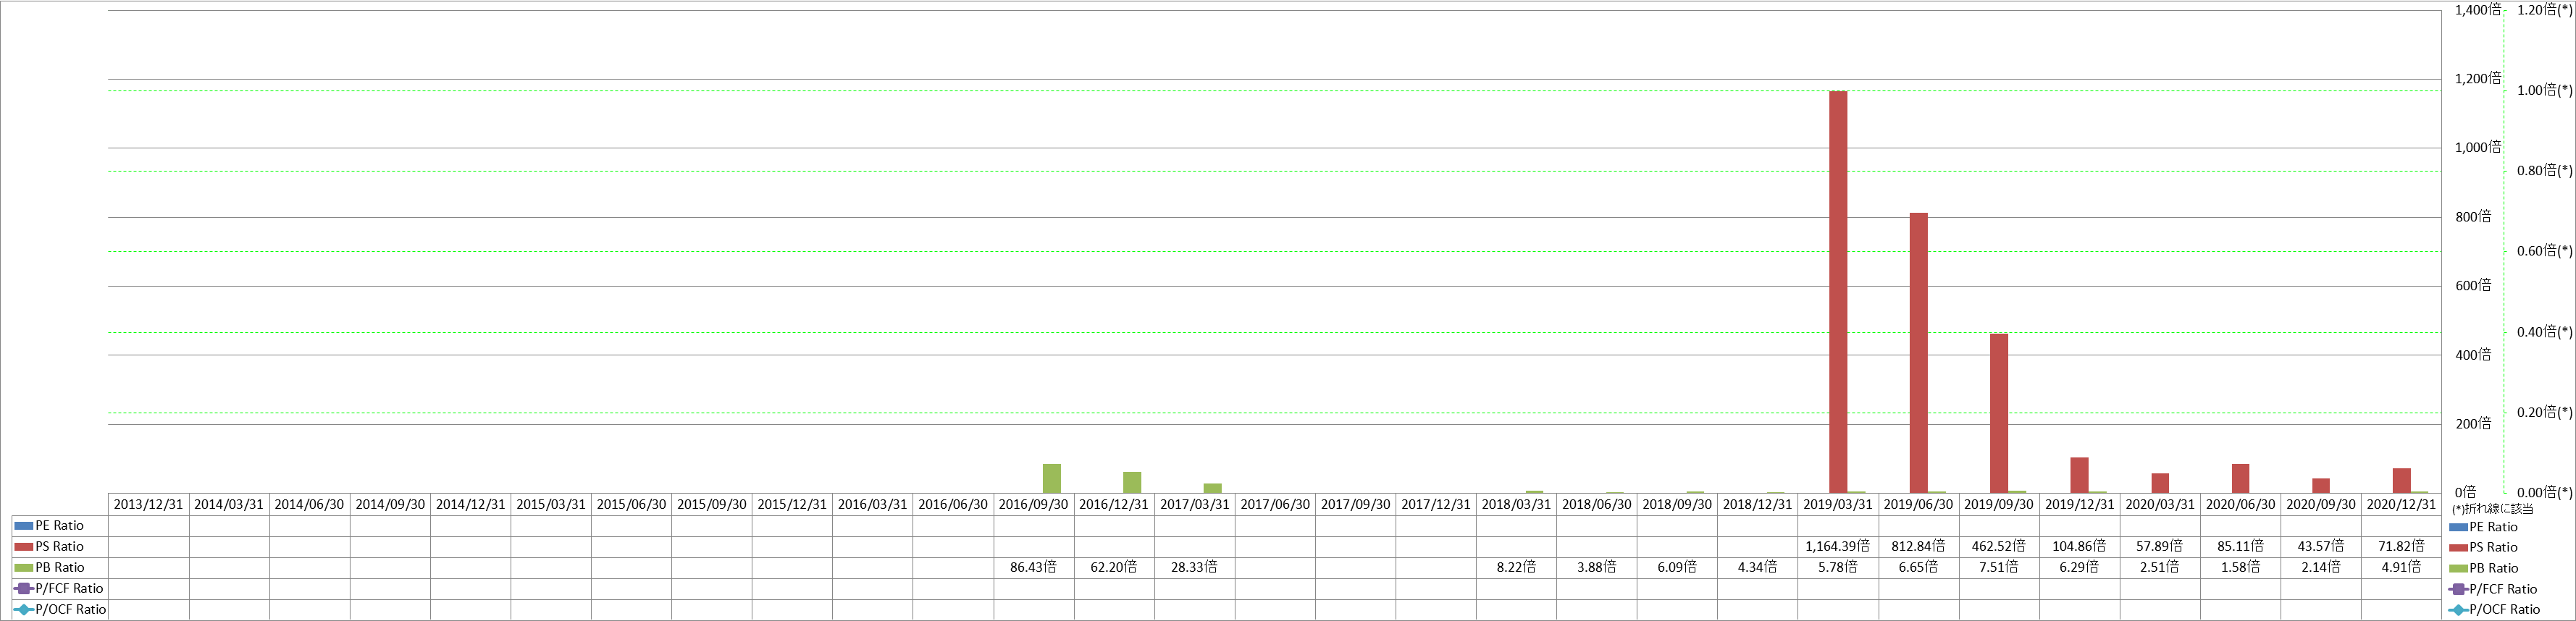Select the red PS Ratio bar for 2020/03/31
The width and height of the screenshot is (2576, 621).
click(x=2160, y=483)
